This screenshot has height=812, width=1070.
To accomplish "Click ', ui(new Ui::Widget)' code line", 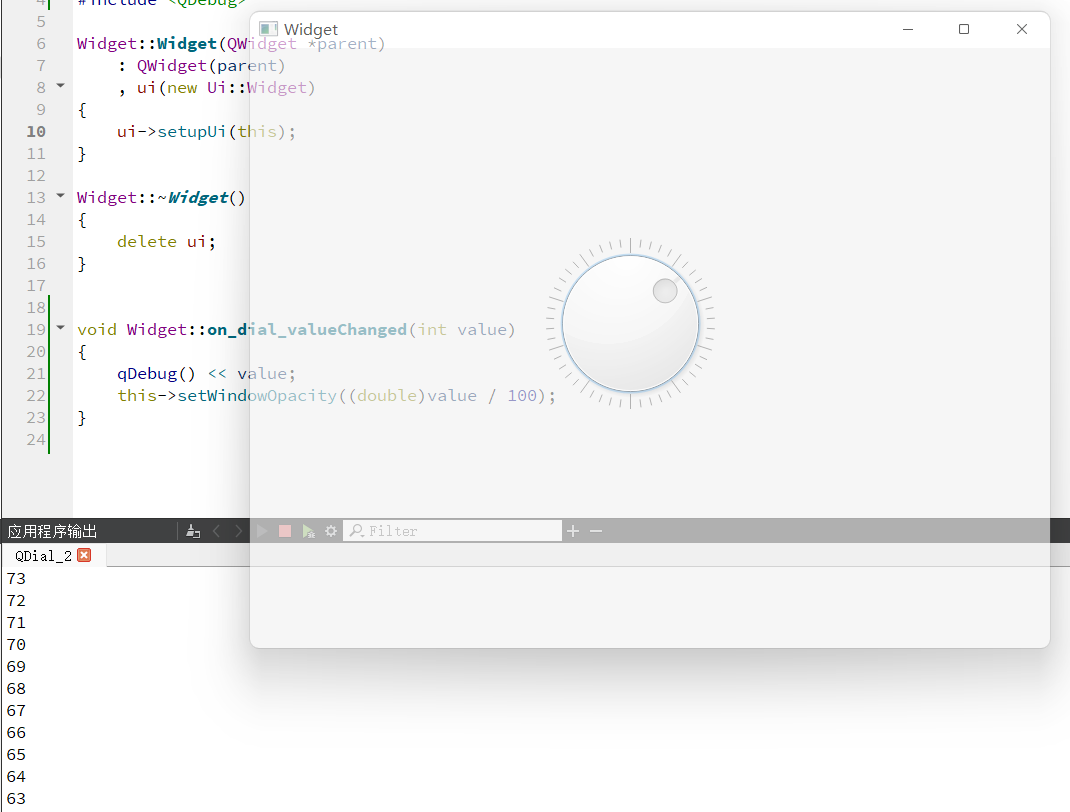I will [x=216, y=88].
